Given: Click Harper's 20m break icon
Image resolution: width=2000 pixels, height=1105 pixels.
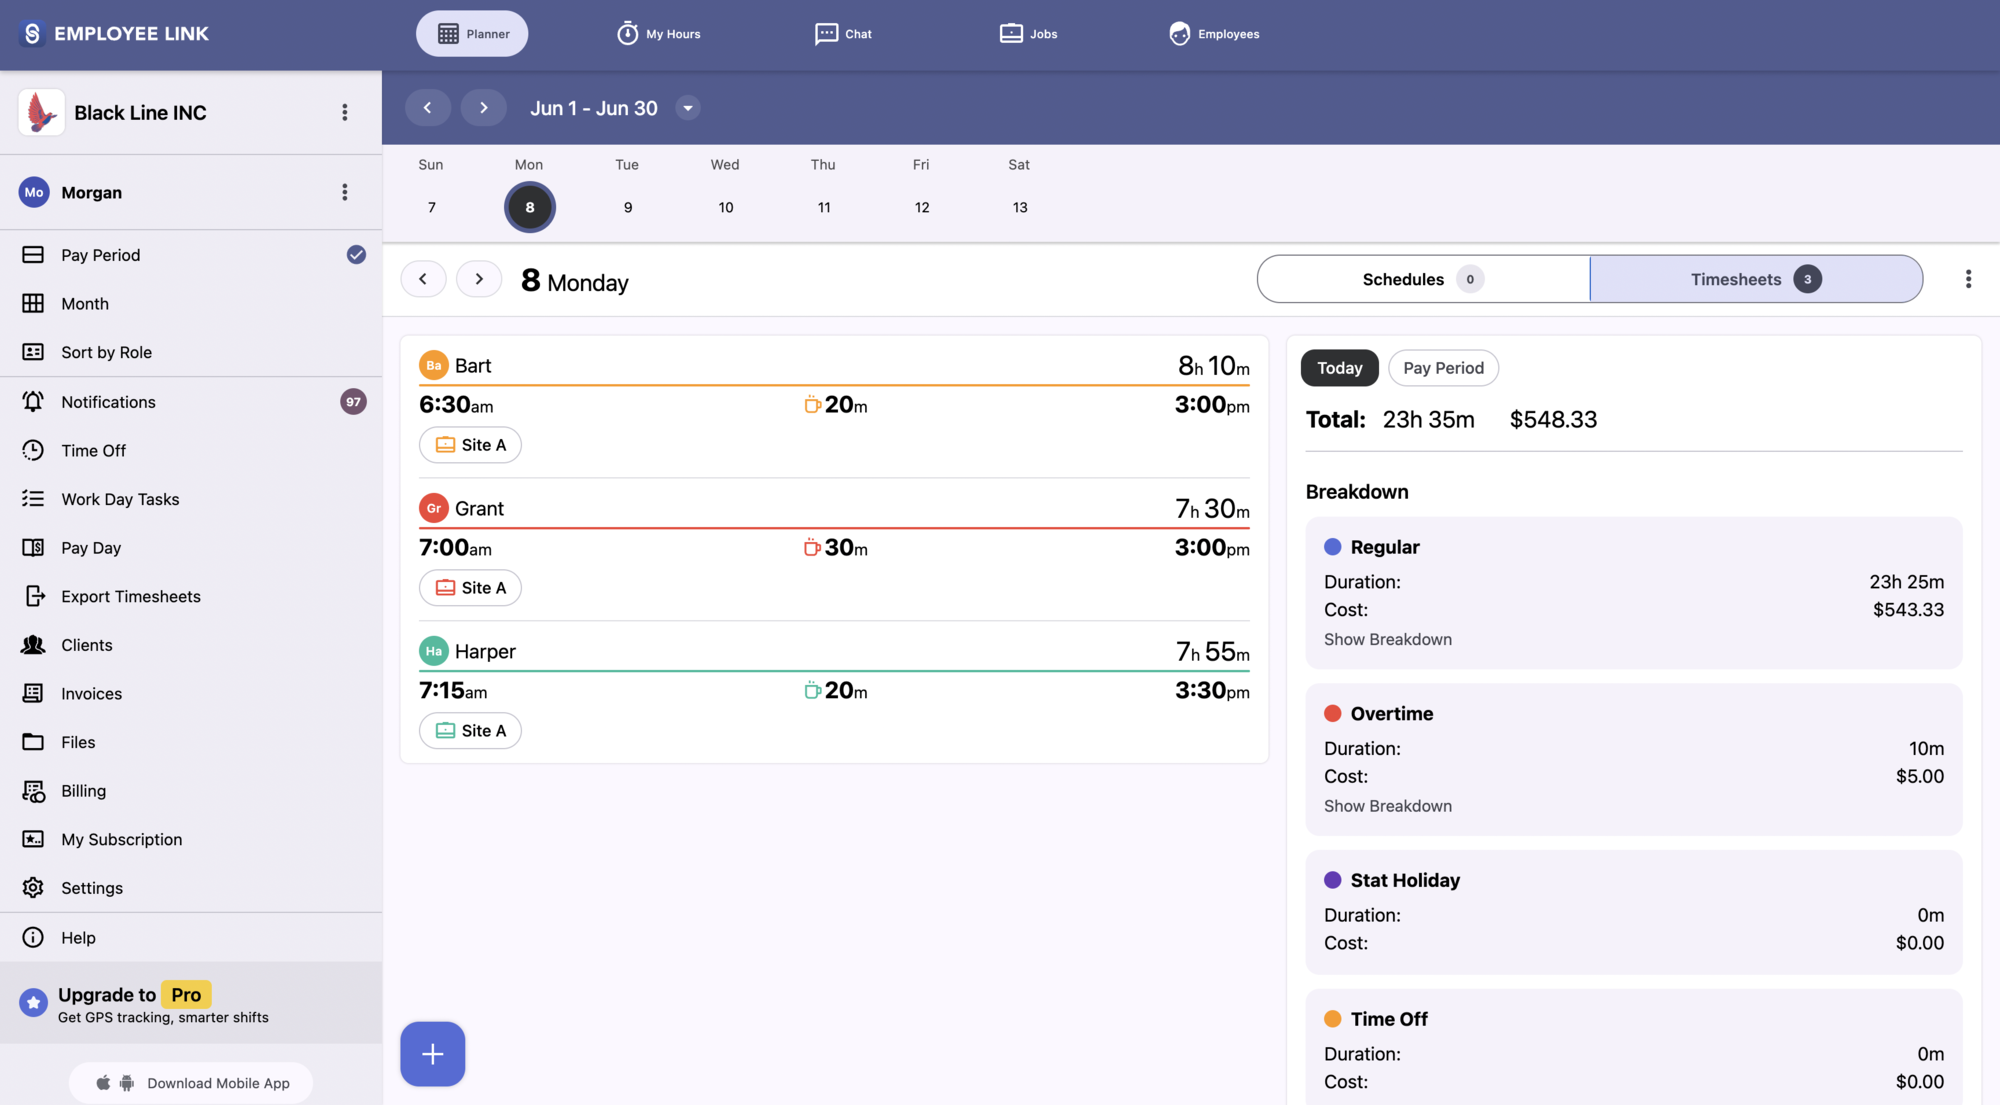Looking at the screenshot, I should coord(813,691).
